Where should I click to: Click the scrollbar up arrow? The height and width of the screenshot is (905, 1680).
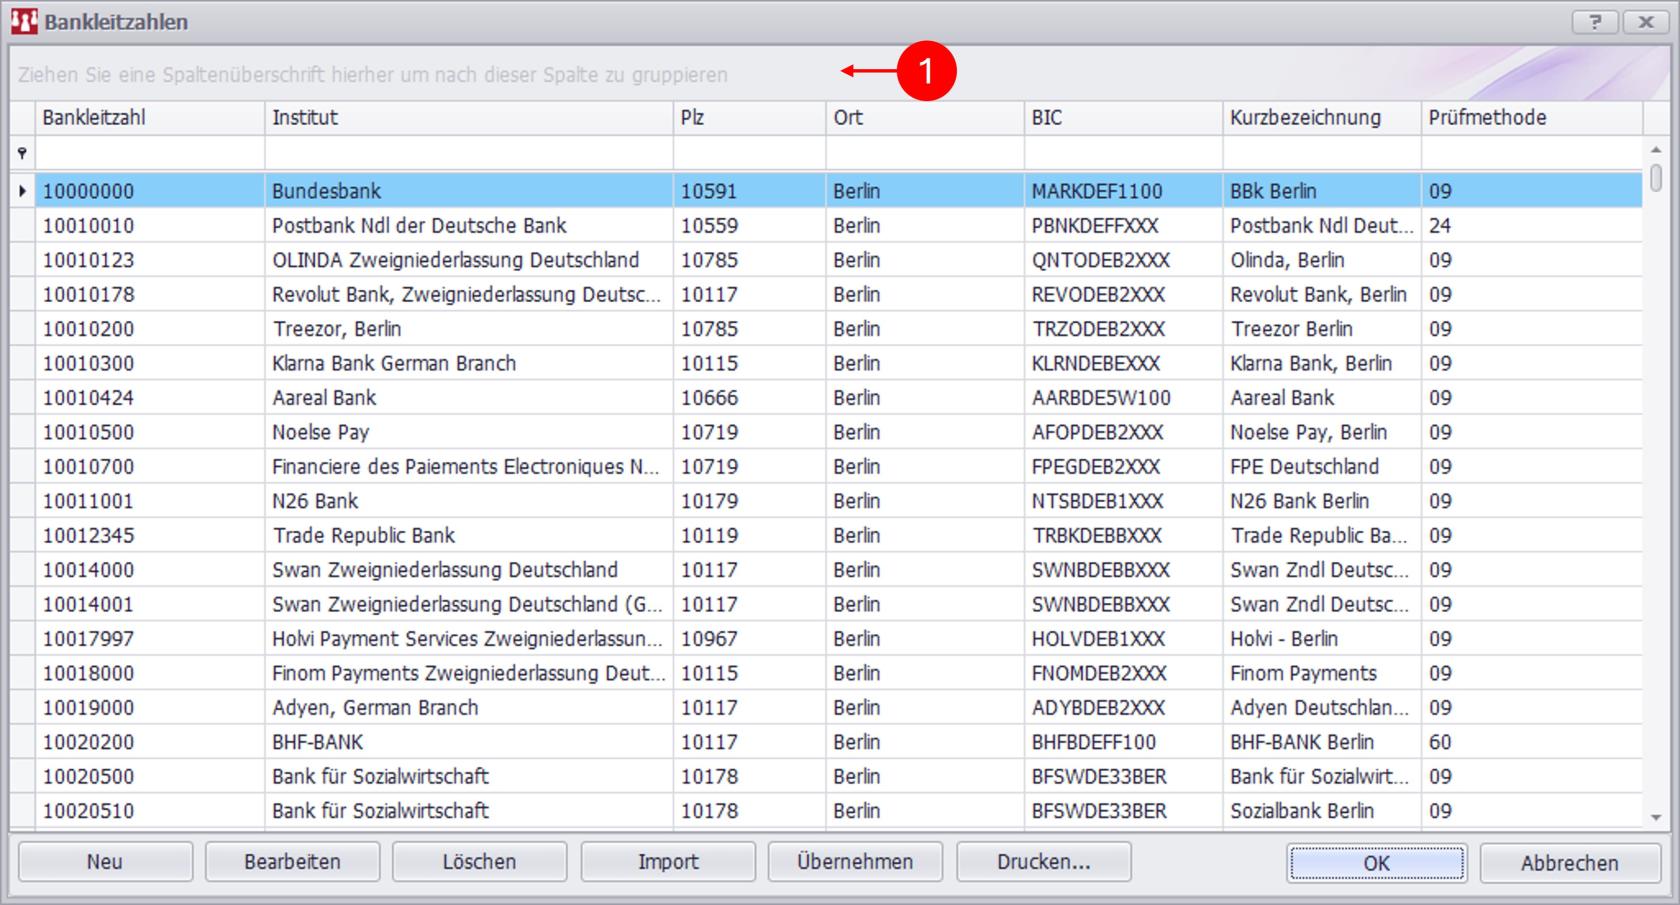[1656, 149]
